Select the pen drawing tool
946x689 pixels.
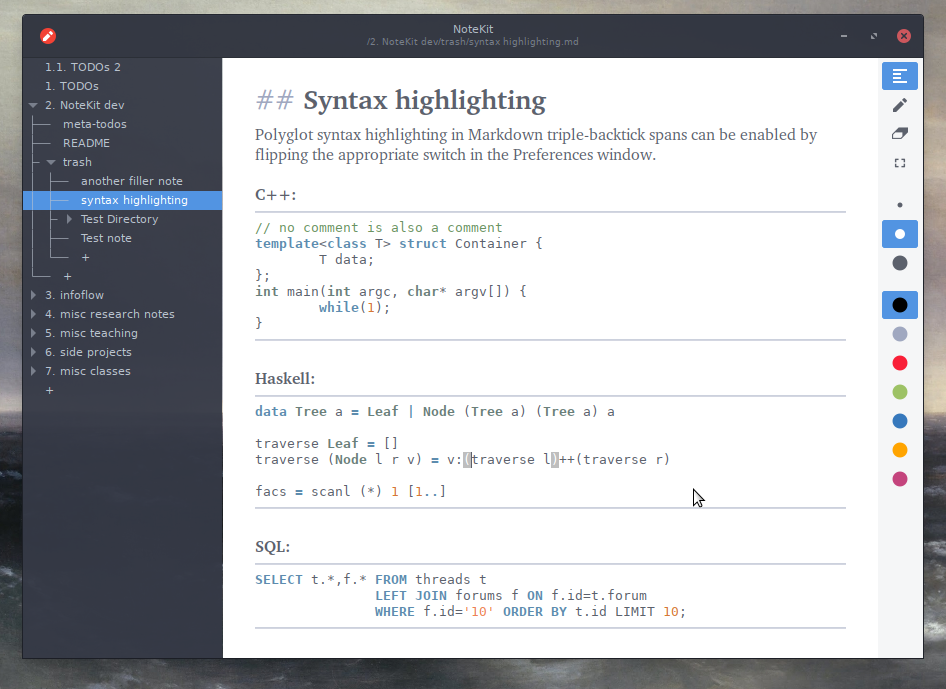[900, 105]
